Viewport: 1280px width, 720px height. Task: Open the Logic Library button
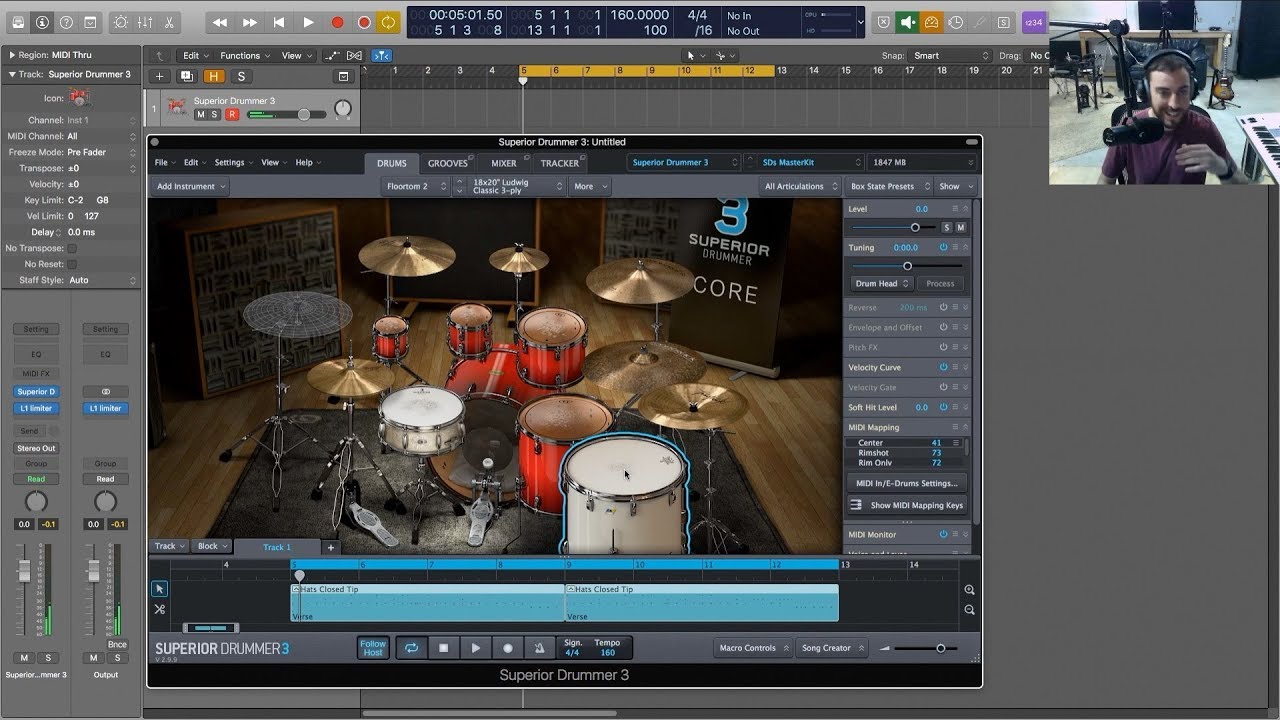click(18, 21)
